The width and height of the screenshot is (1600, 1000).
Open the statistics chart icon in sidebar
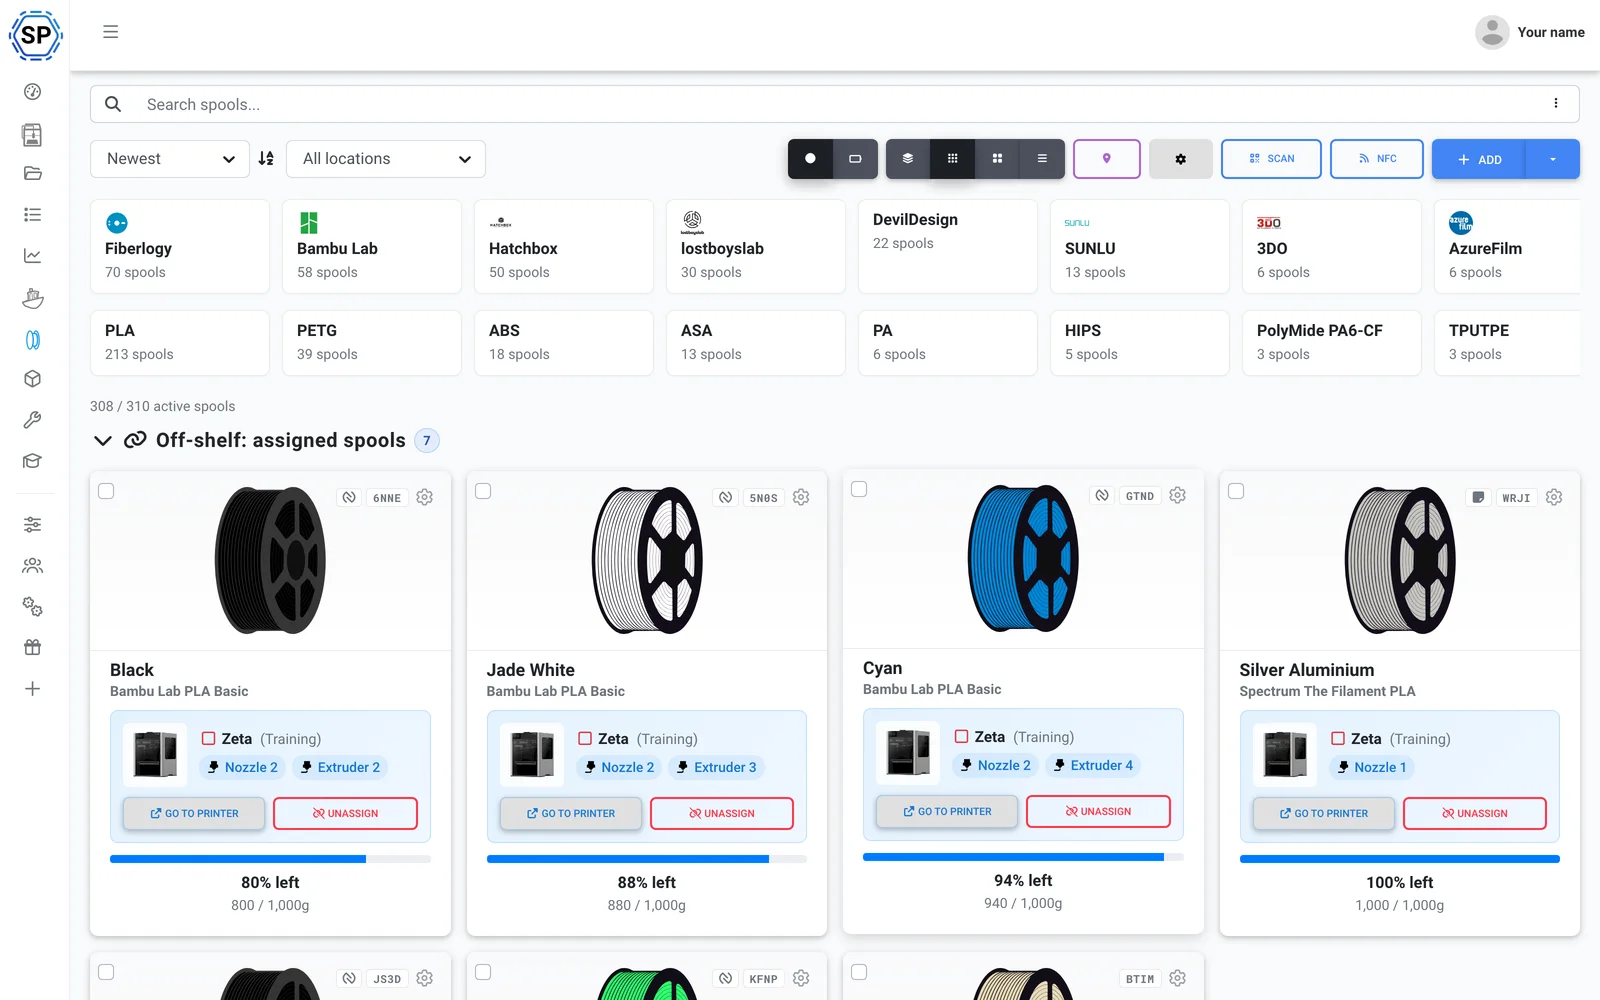(x=33, y=256)
